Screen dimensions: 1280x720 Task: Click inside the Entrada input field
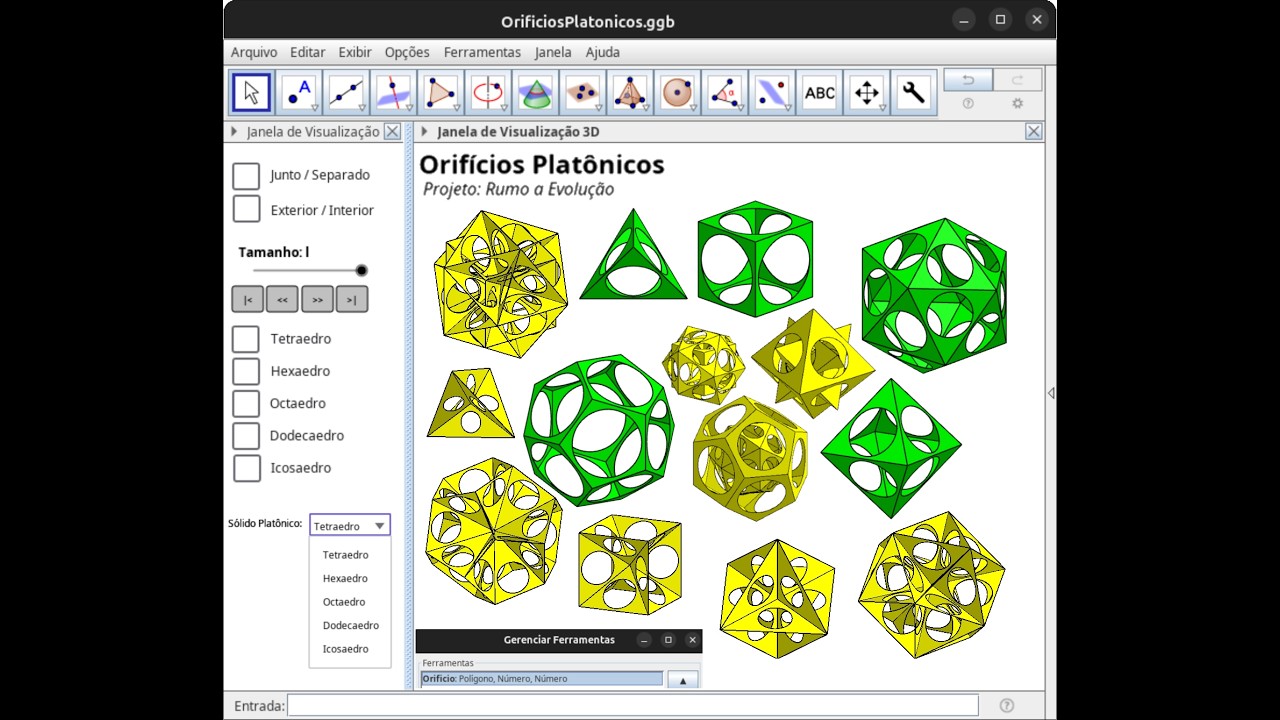tap(632, 705)
